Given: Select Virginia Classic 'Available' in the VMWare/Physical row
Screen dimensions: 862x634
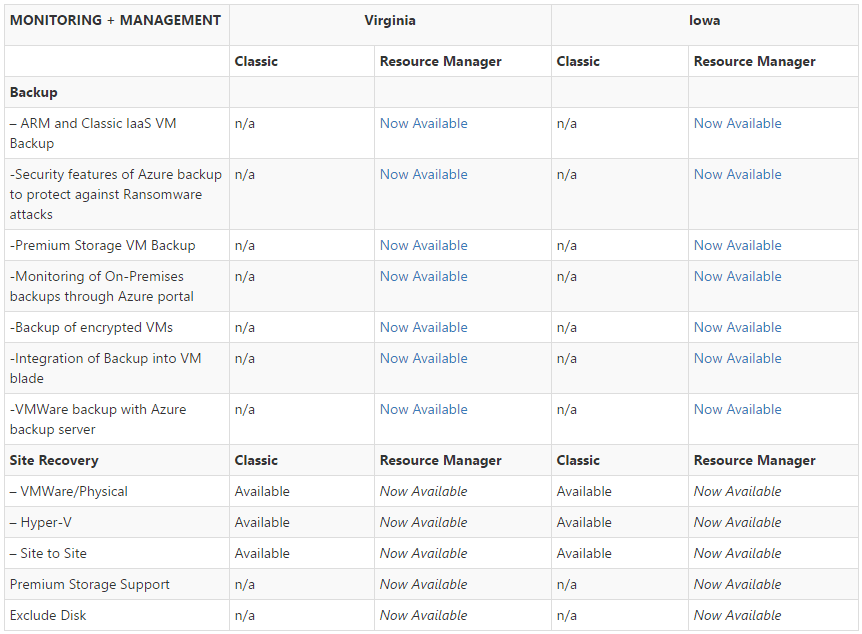Looking at the screenshot, I should [x=262, y=491].
